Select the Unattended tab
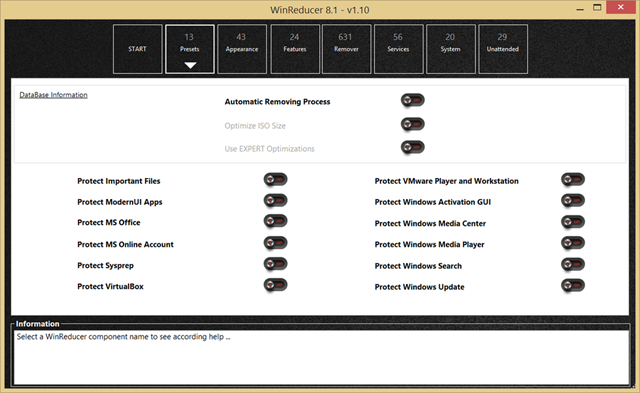Screen dimensions: 640x393 [503, 49]
